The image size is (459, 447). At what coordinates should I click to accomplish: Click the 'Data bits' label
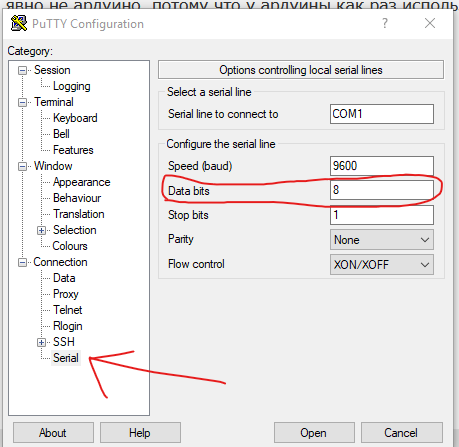tap(189, 191)
